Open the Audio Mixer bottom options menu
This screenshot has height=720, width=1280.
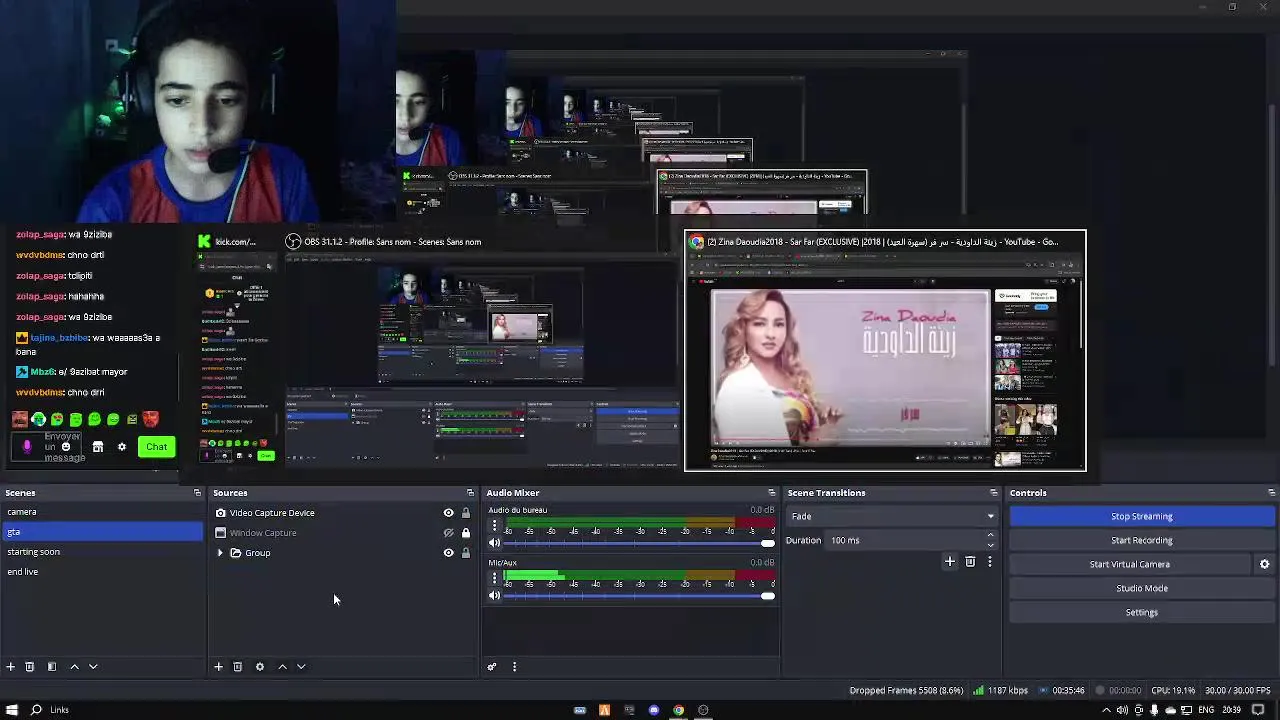[514, 666]
